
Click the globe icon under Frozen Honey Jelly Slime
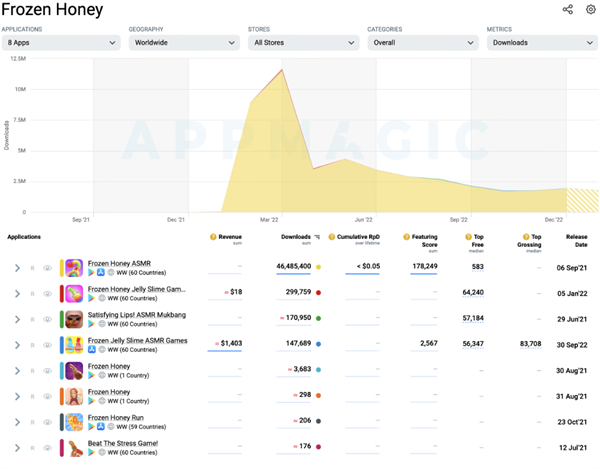[102, 298]
